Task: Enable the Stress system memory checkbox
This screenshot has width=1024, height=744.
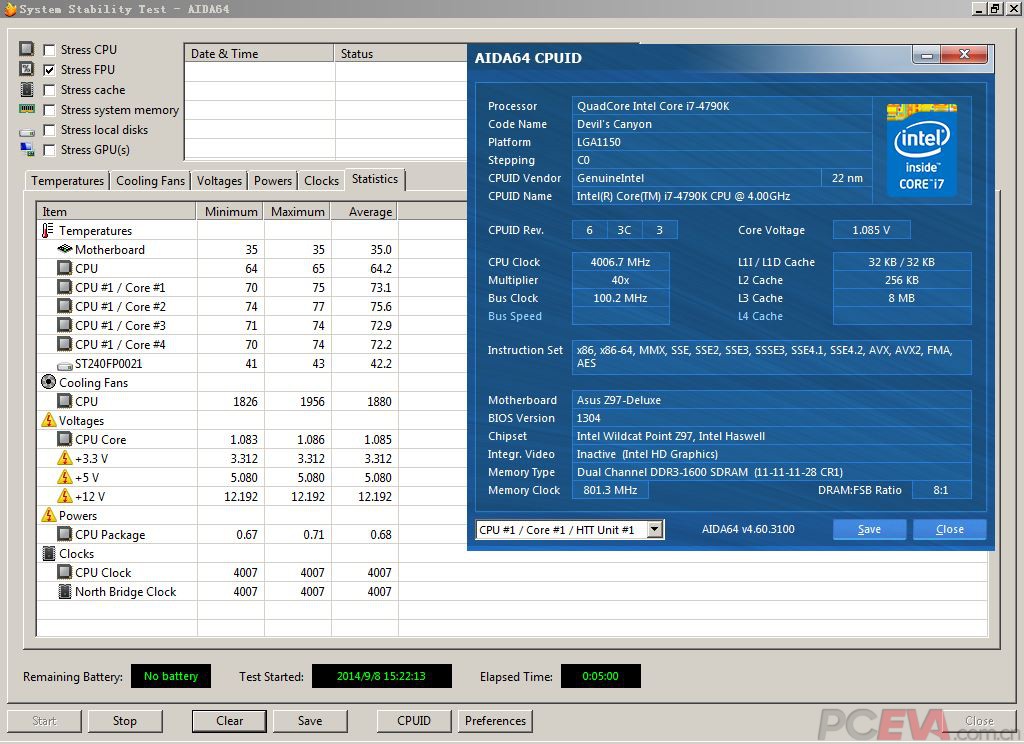Action: tap(49, 110)
